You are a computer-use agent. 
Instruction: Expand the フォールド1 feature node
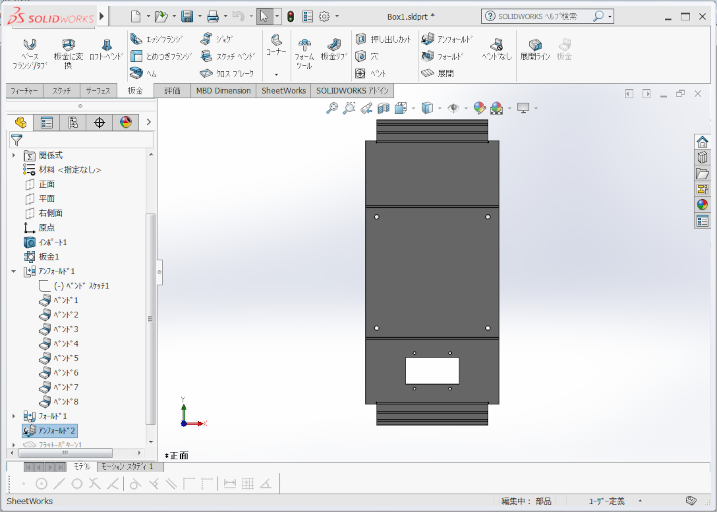click(x=13, y=415)
